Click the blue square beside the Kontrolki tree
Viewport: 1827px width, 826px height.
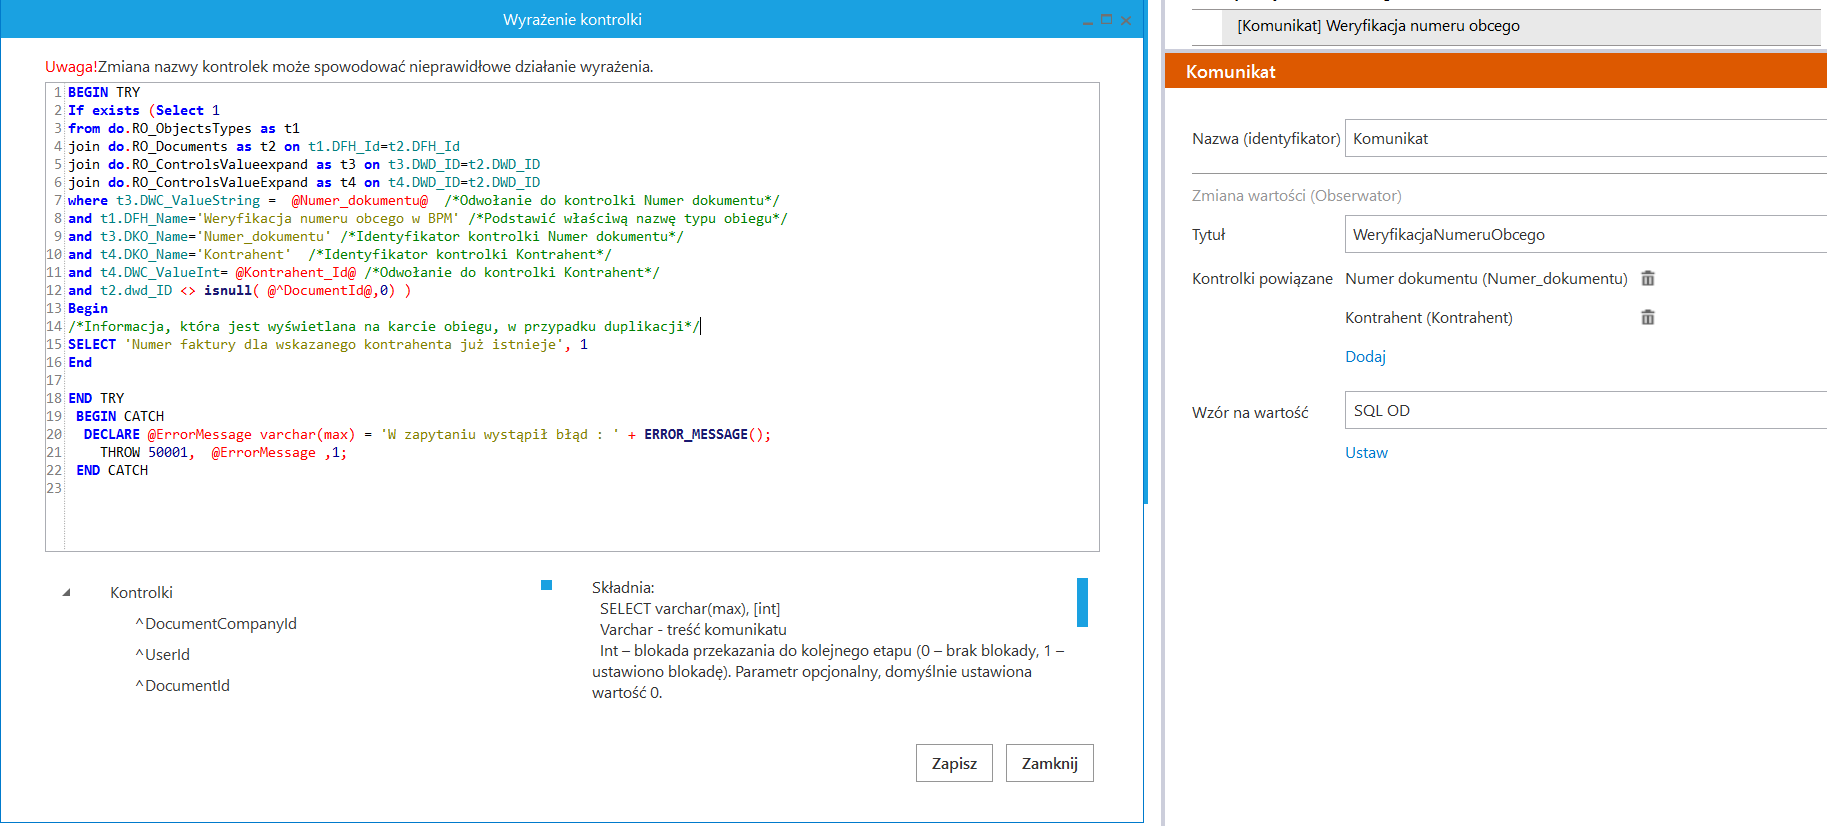pyautogui.click(x=546, y=585)
